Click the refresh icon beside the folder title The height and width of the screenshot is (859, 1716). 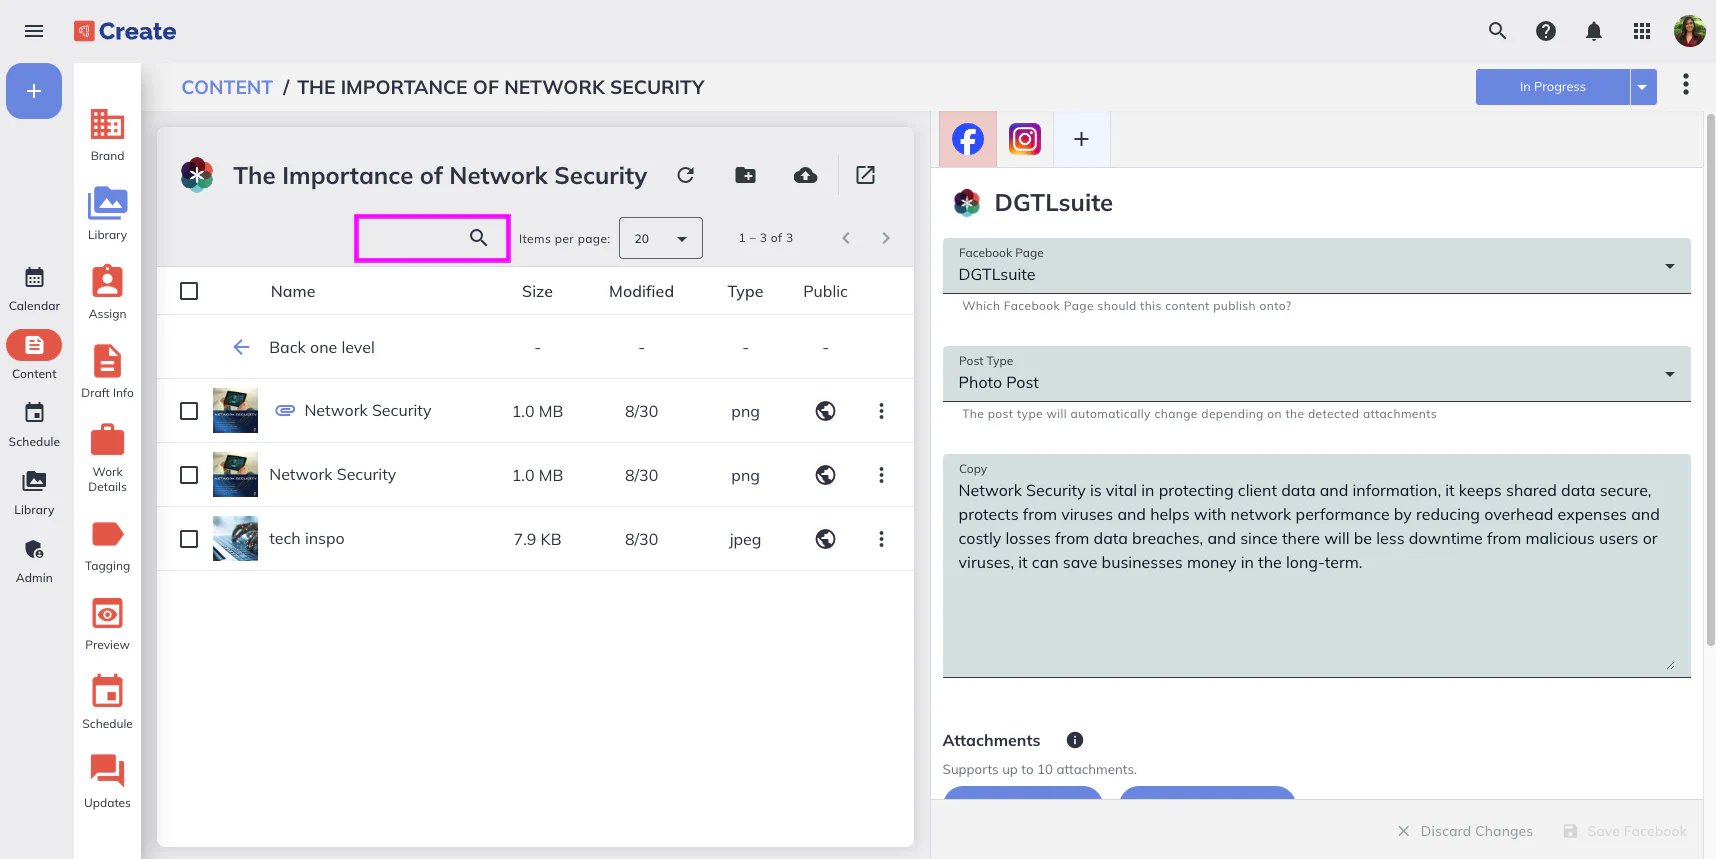(x=685, y=175)
